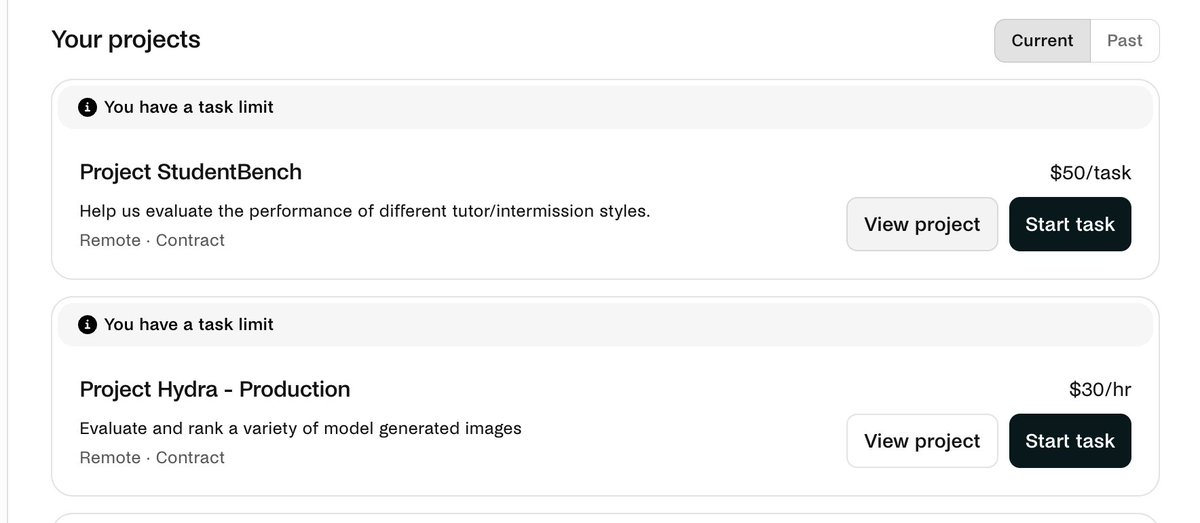Click the Project Hydra - Production title

tap(215, 389)
